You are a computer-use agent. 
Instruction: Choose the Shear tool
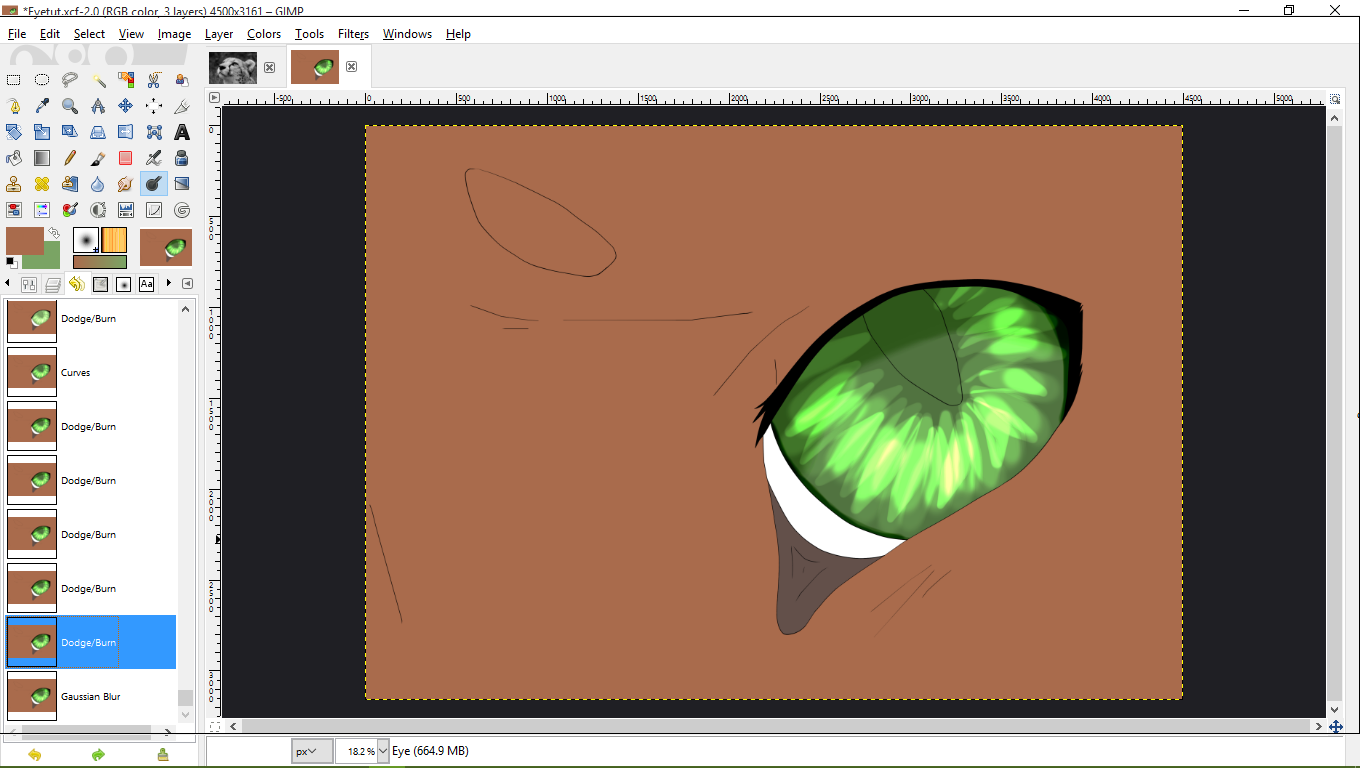(x=70, y=132)
